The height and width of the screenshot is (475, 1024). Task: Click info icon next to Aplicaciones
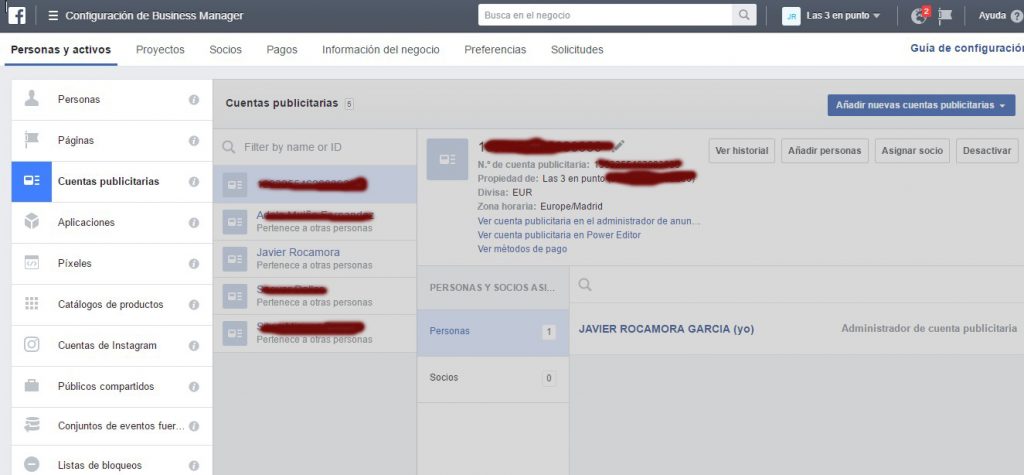194,223
